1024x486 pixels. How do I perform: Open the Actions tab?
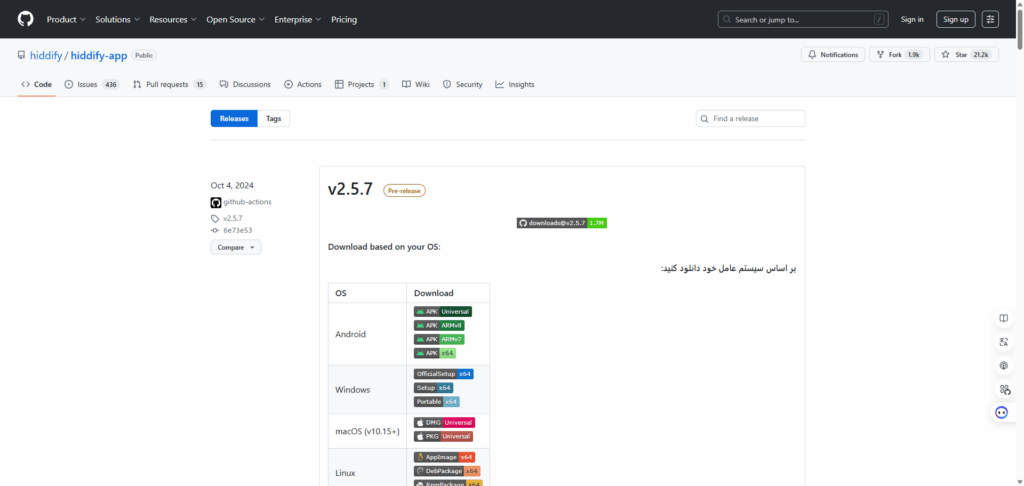[303, 84]
